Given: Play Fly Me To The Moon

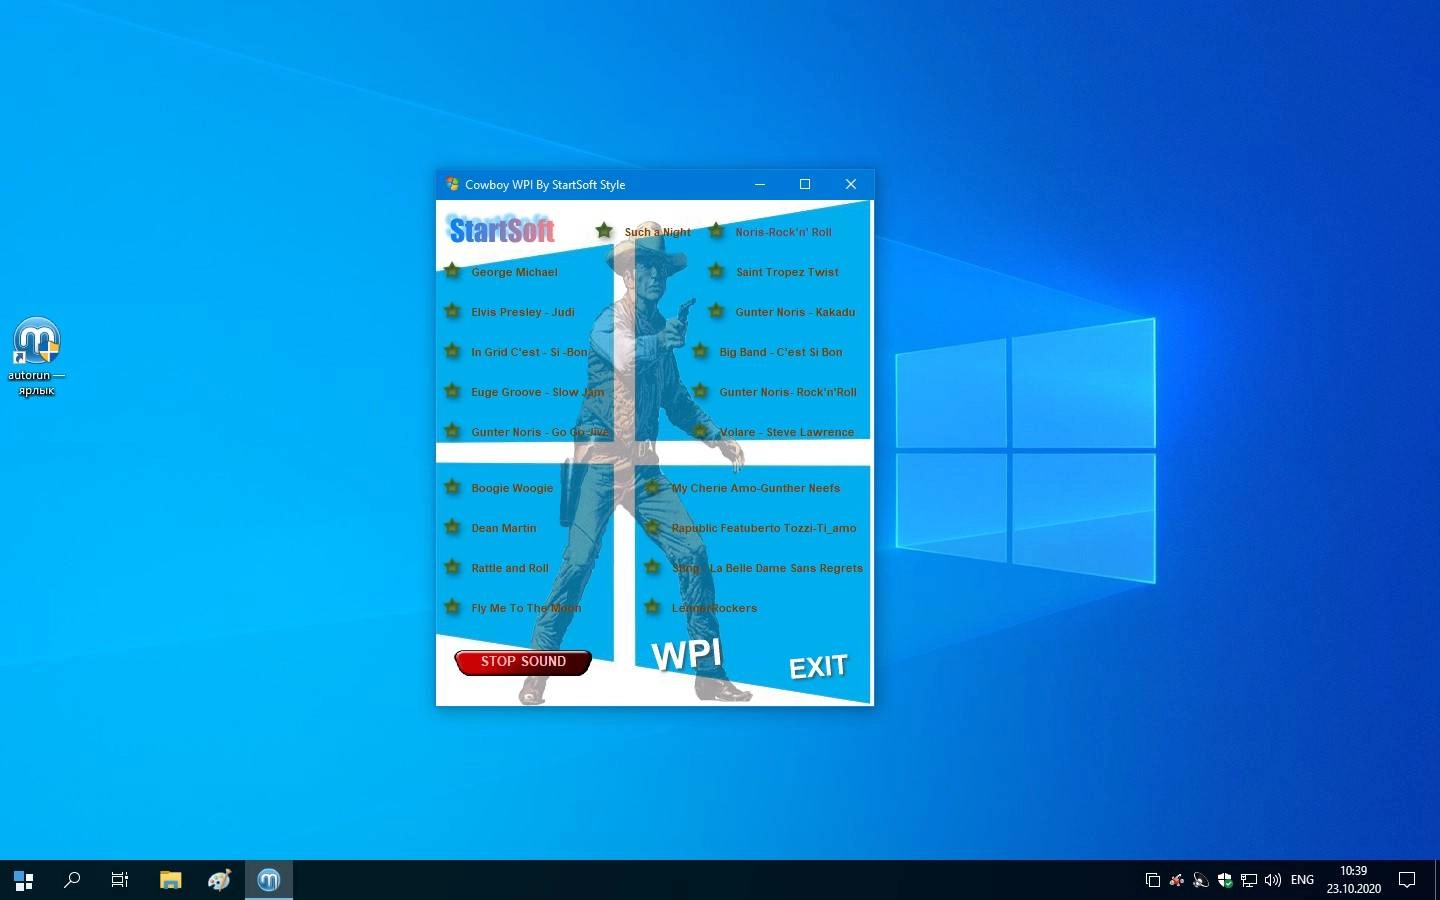Looking at the screenshot, I should [526, 608].
